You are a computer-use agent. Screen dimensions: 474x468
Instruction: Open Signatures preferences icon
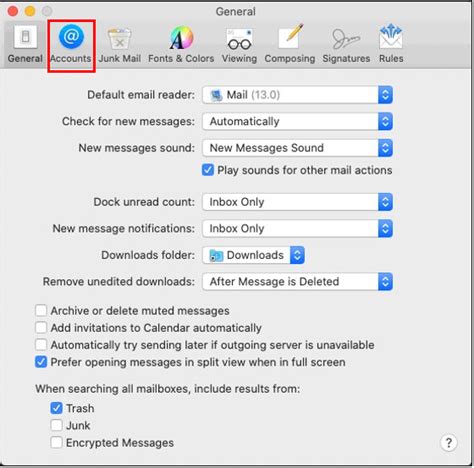pyautogui.click(x=346, y=39)
